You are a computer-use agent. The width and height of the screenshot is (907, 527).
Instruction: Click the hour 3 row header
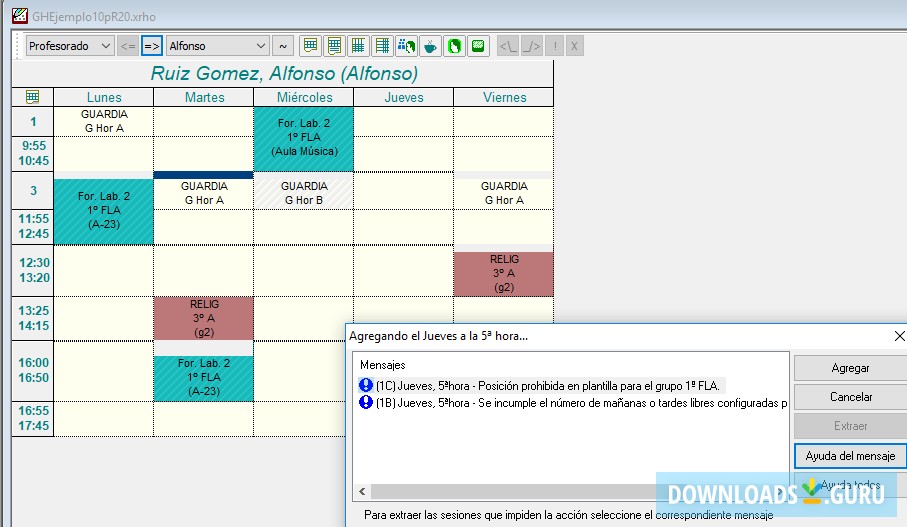click(33, 191)
